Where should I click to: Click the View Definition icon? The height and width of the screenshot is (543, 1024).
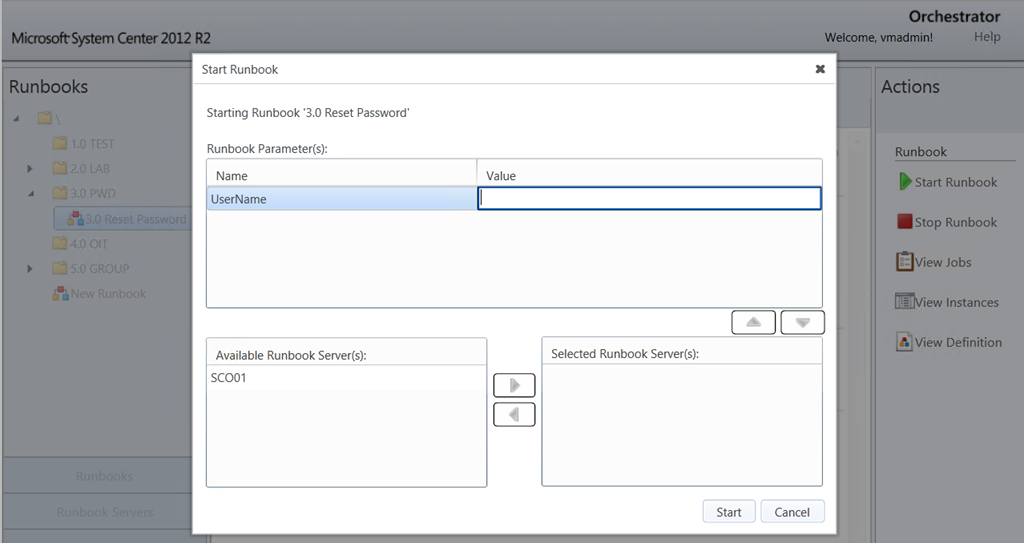904,342
